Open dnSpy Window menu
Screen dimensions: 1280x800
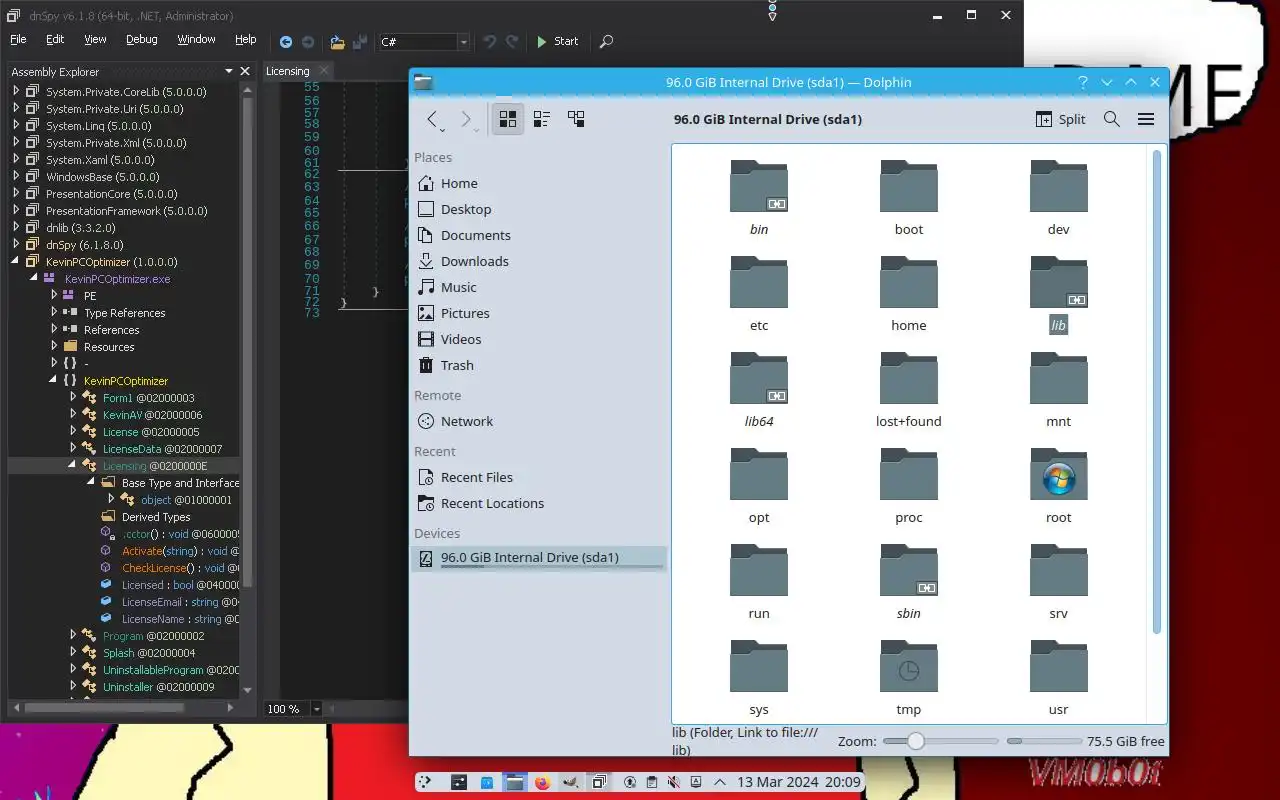(x=196, y=40)
